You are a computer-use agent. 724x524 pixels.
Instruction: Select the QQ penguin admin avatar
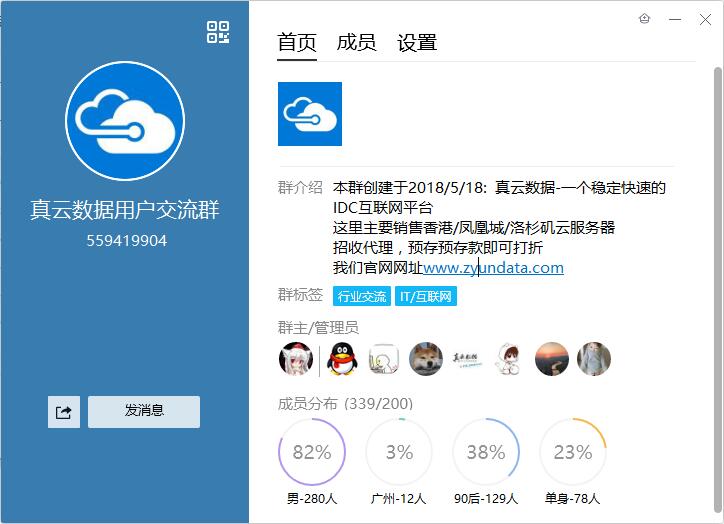[x=342, y=359]
